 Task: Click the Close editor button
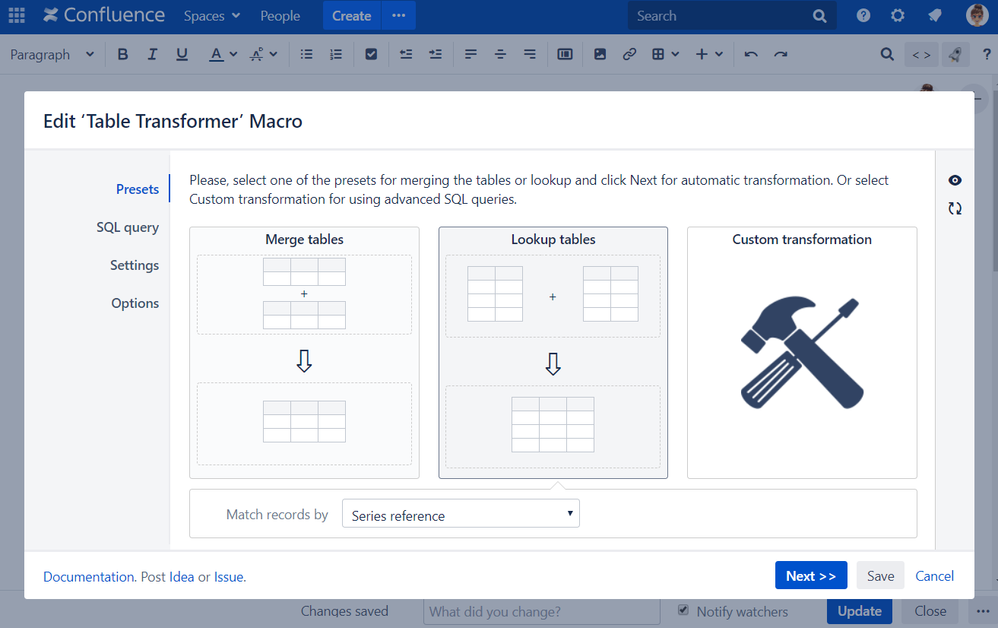(930, 611)
